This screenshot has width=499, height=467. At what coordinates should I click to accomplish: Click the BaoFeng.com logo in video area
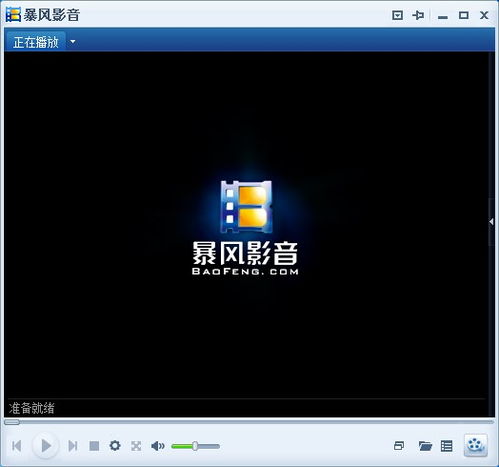point(246,228)
